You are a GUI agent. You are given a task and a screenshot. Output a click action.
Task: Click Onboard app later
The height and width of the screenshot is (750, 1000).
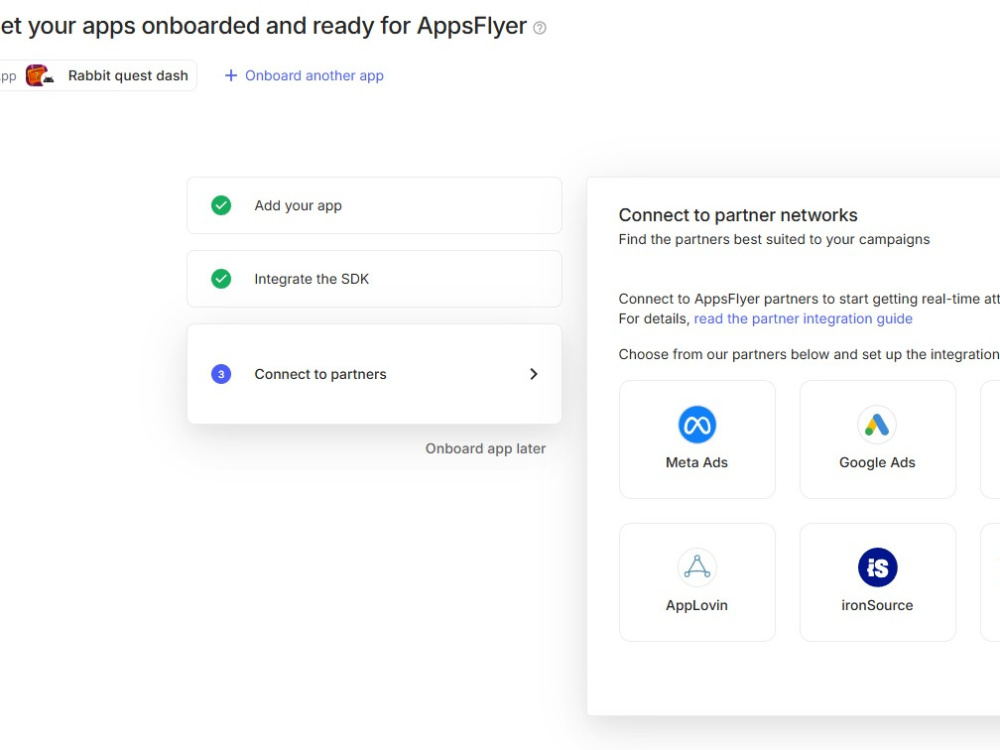485,448
